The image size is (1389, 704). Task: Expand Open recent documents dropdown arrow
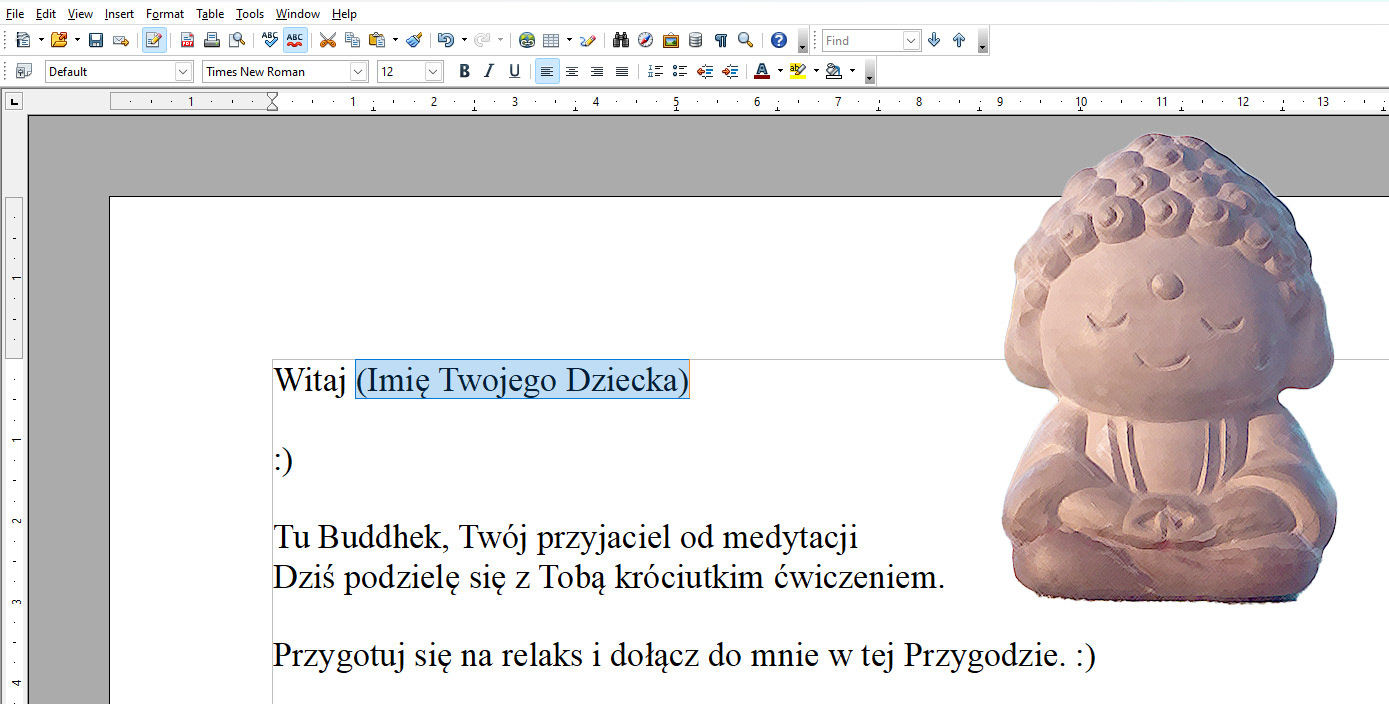[x=77, y=40]
